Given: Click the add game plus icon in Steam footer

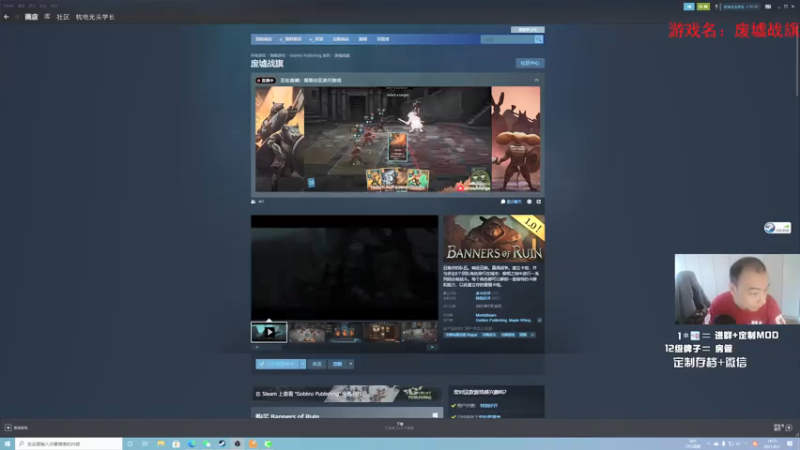Looking at the screenshot, I should pos(8,428).
